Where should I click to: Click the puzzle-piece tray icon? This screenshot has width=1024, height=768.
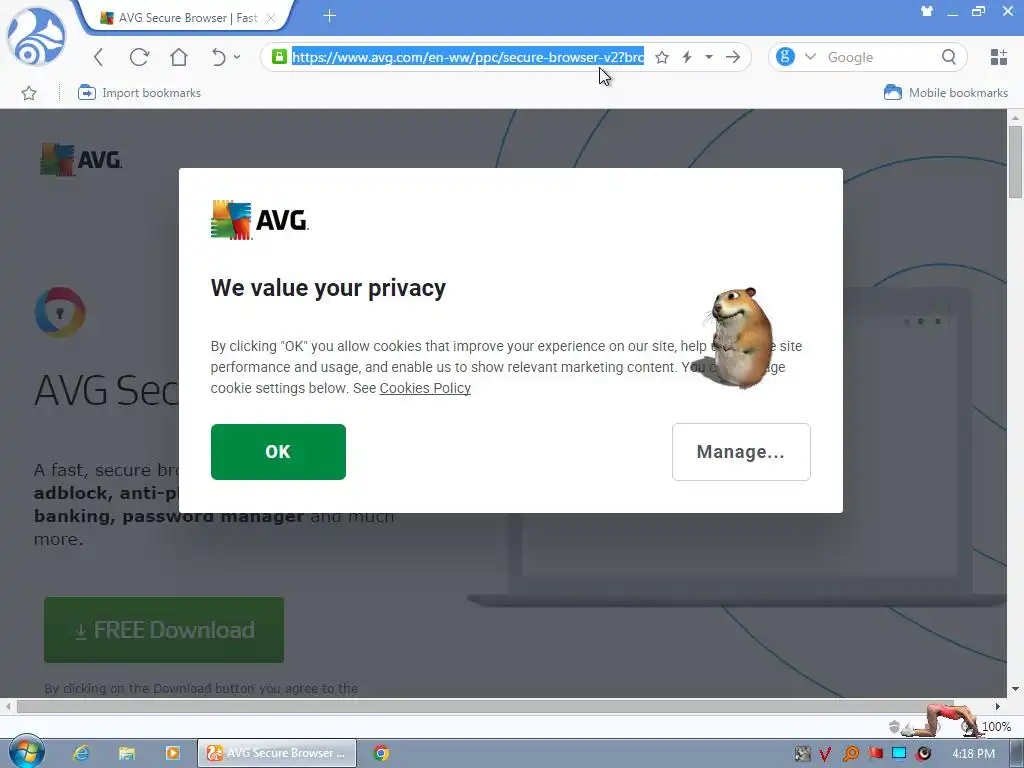(x=802, y=754)
